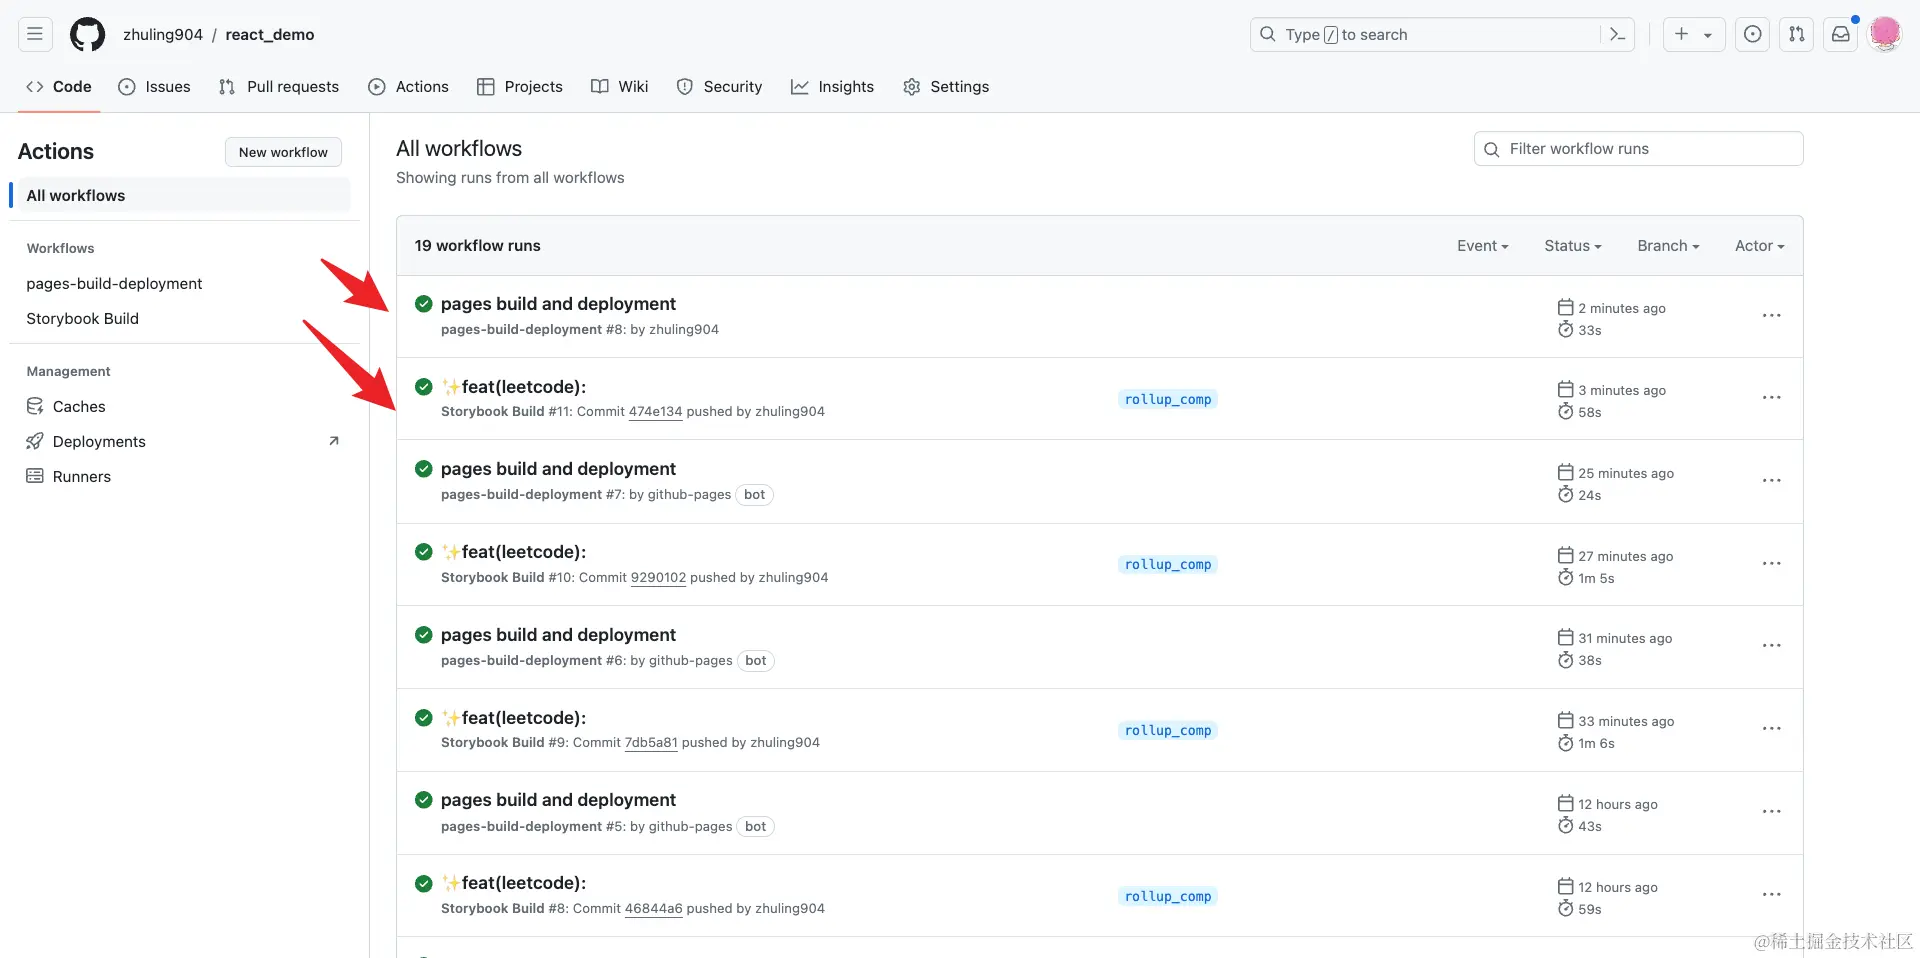Open the create new plus dropdown
Screen dimensions: 1920x958
click(1693, 35)
